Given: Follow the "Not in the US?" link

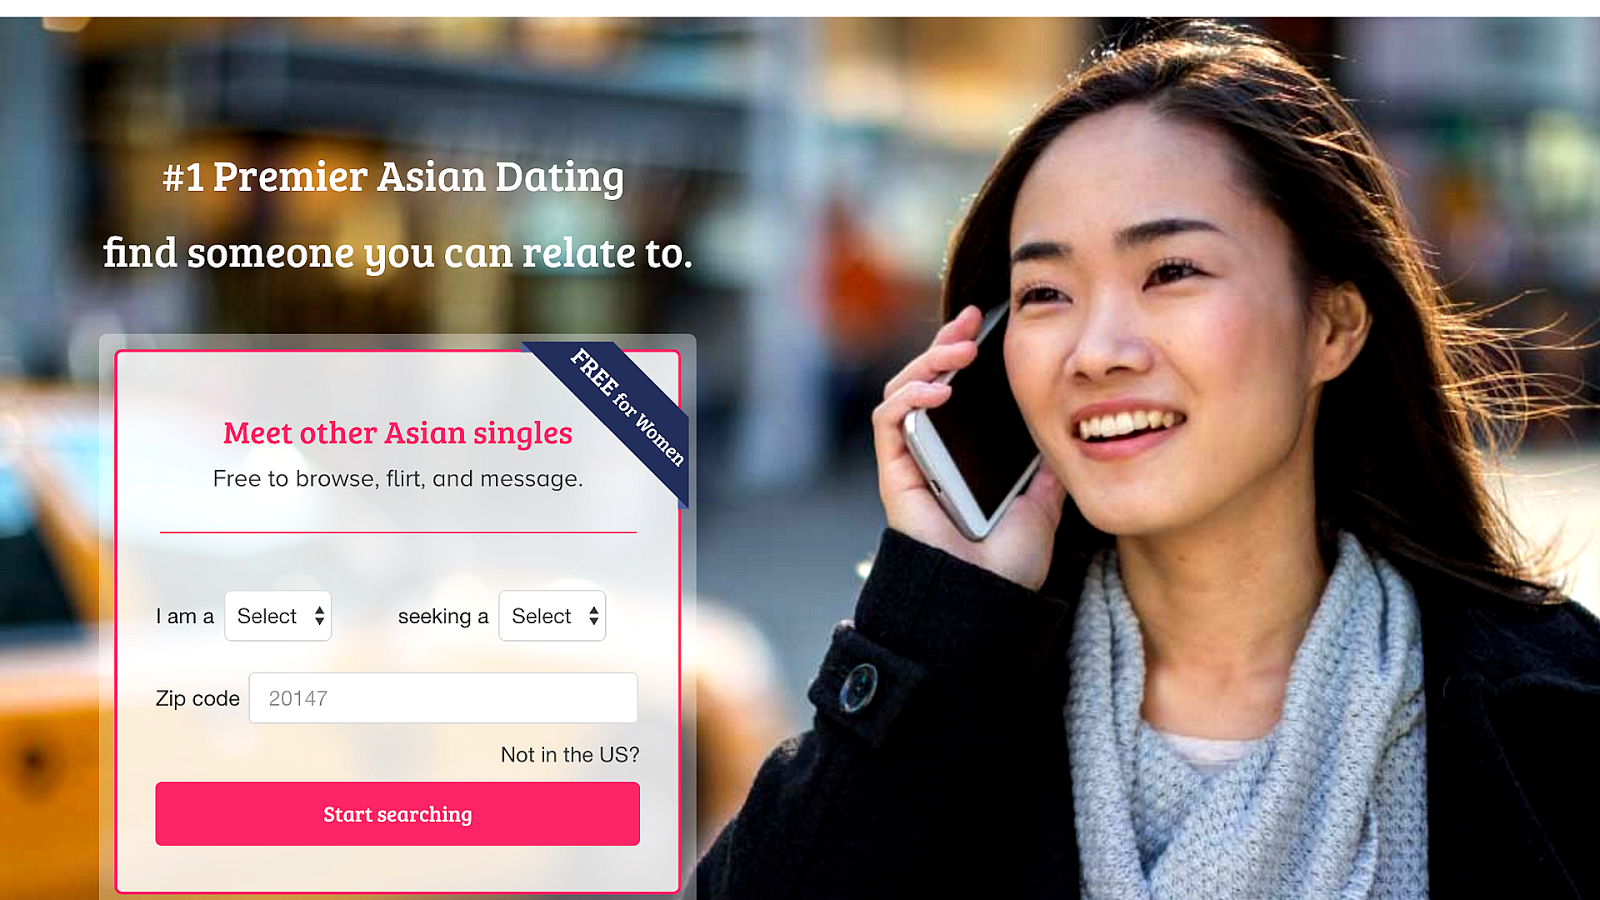Looking at the screenshot, I should [x=570, y=755].
